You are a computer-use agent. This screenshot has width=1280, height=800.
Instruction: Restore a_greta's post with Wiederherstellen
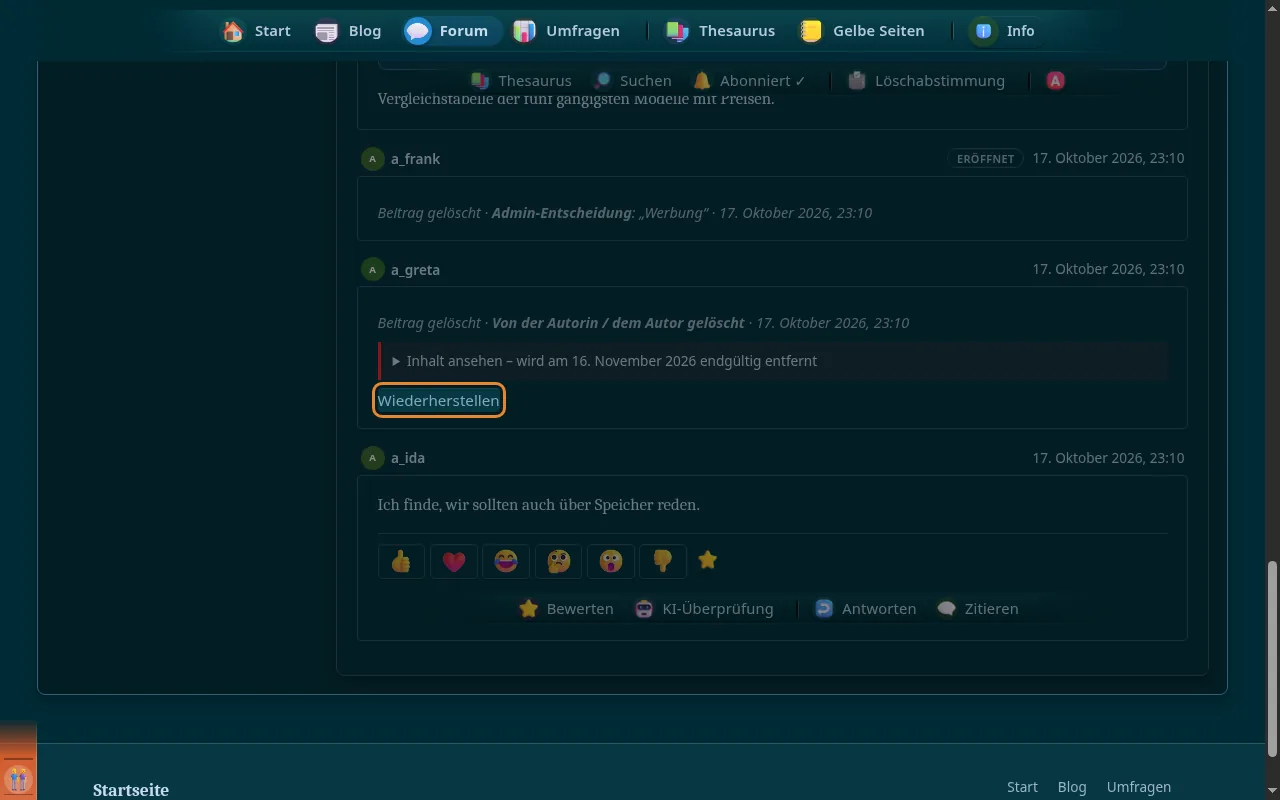pyautogui.click(x=438, y=401)
